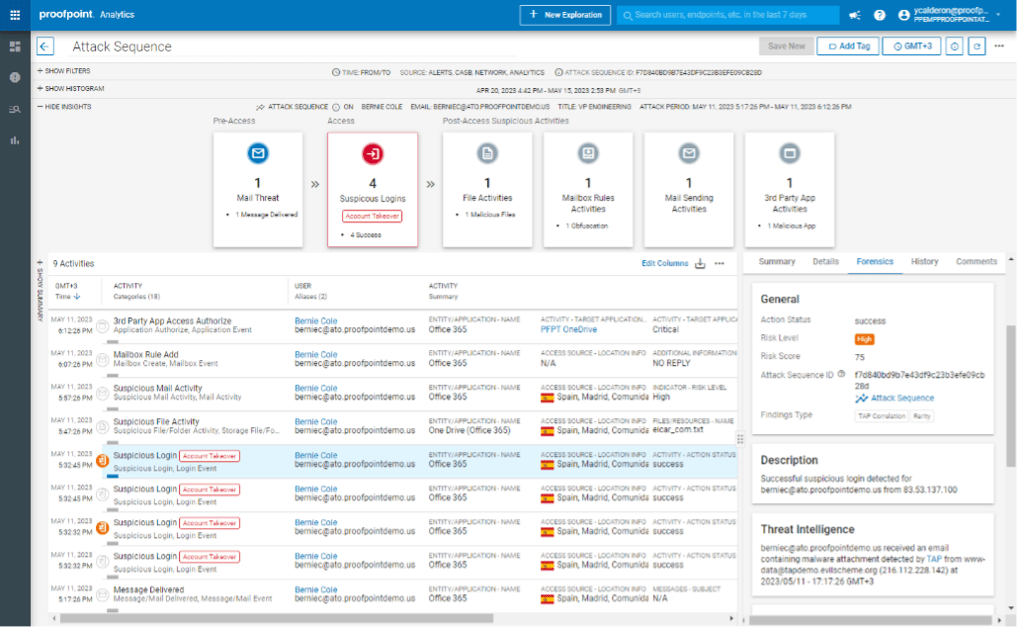This screenshot has height=629, width=1020.
Task: Select the Suspicious Logins card
Action: tap(372, 189)
